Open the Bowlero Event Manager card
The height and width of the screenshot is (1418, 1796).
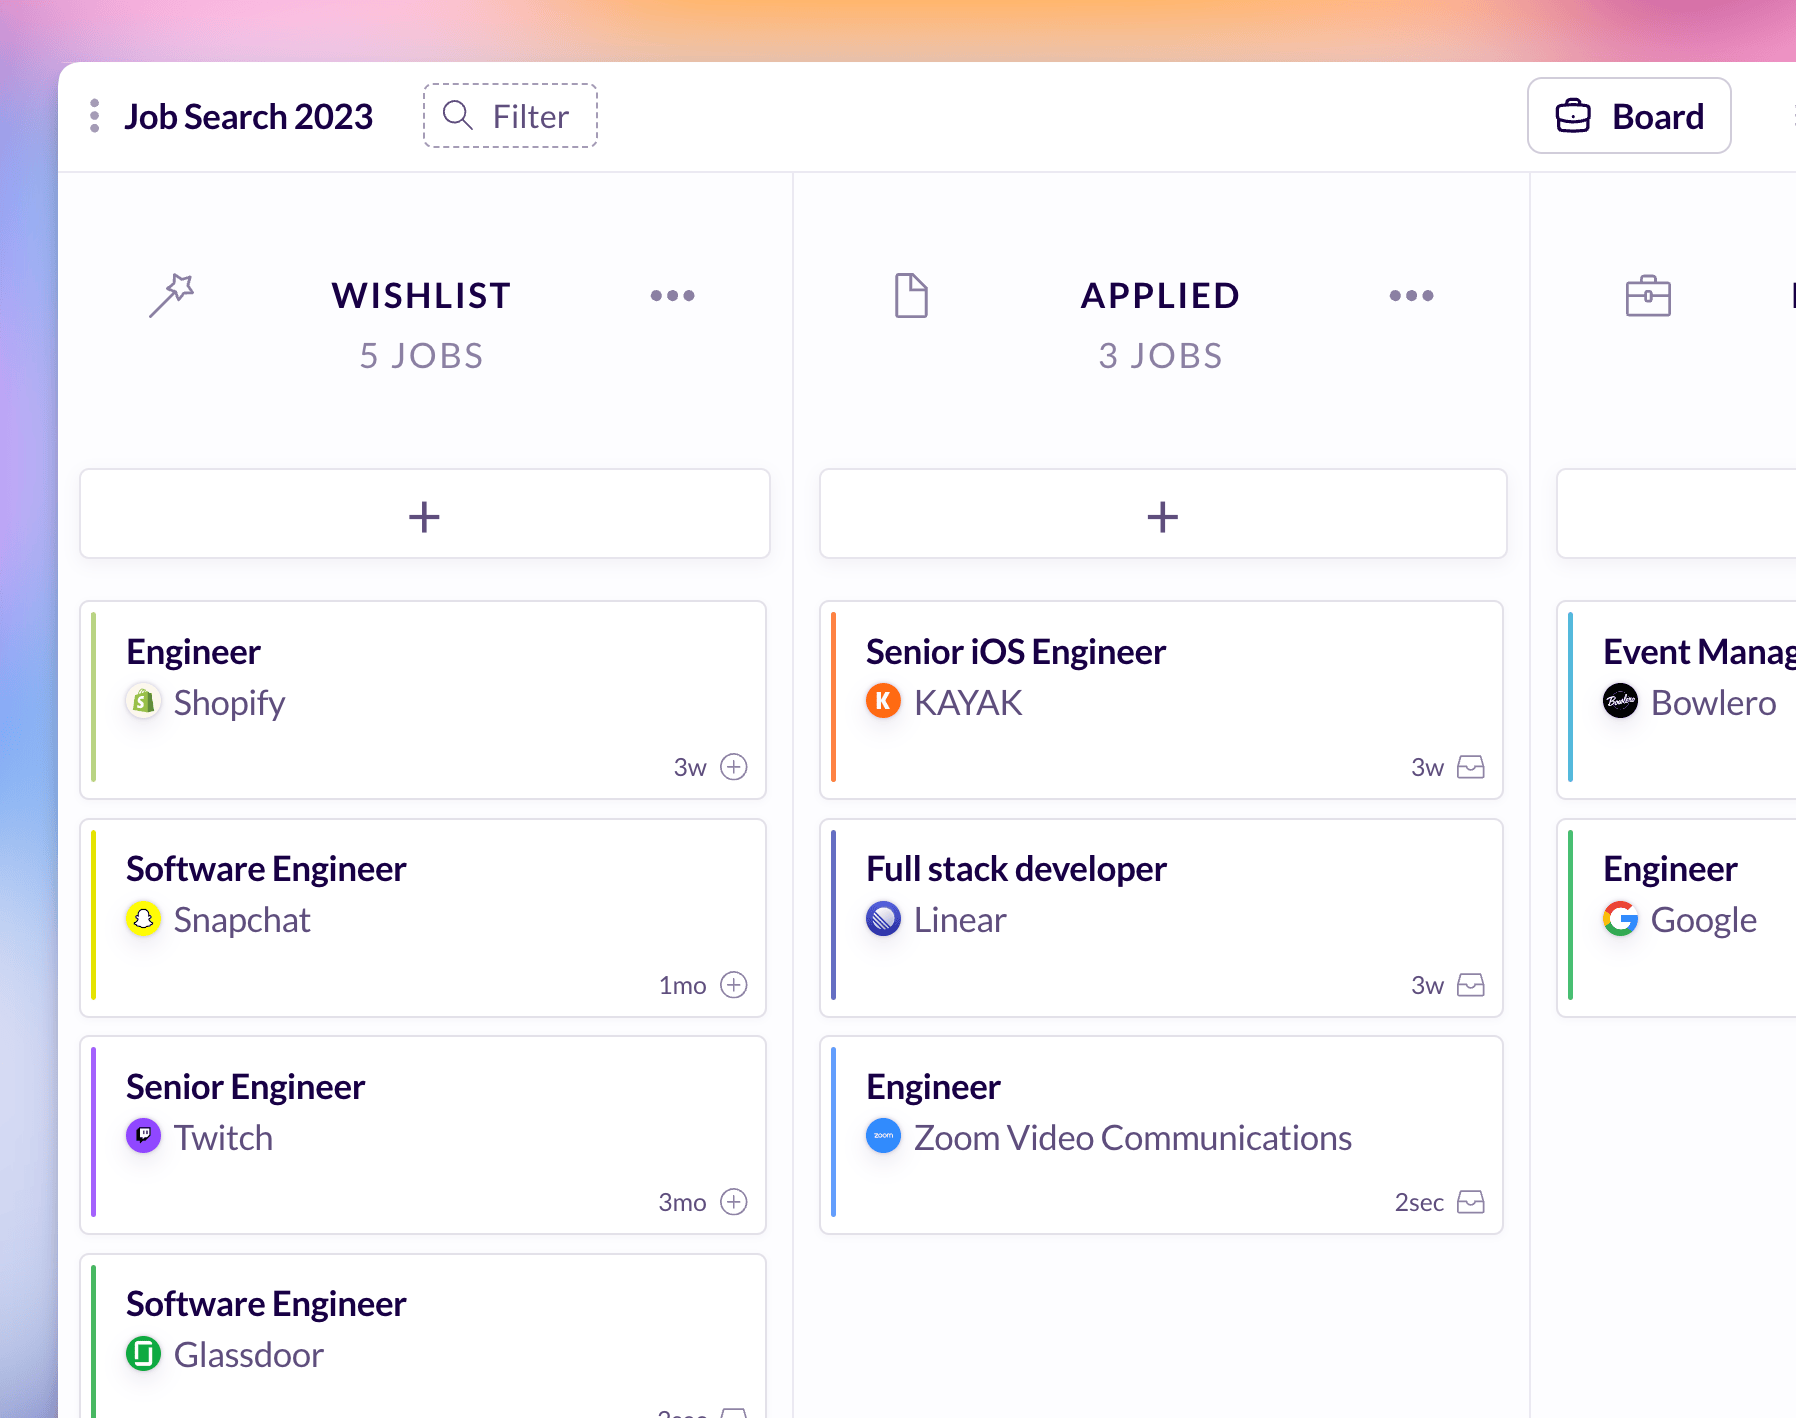pos(1677,700)
